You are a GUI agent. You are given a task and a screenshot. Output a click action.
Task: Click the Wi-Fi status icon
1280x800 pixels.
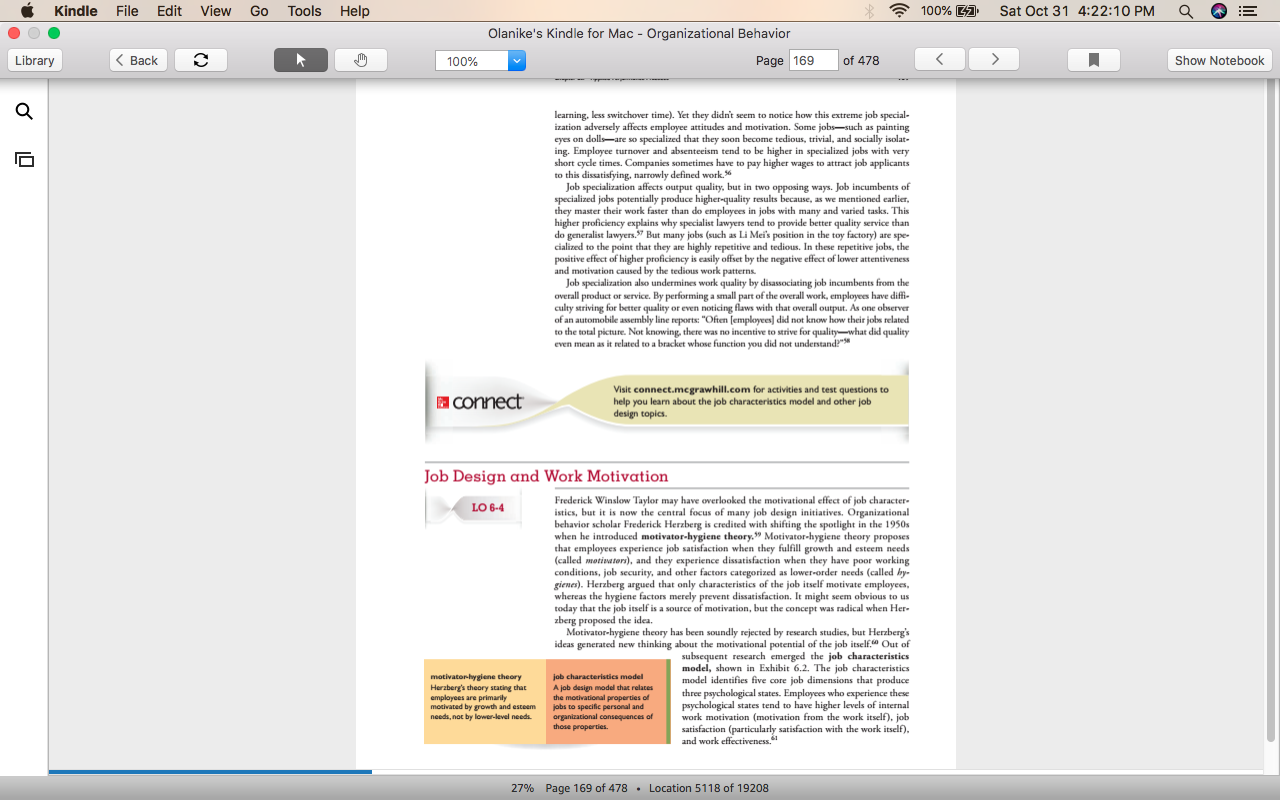point(899,11)
